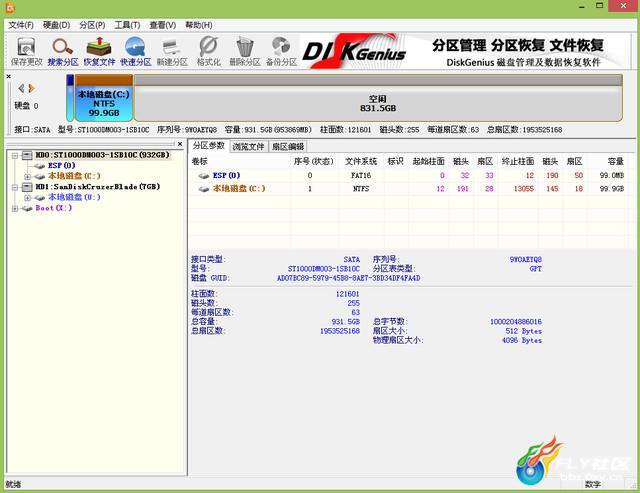
Task: Open the 文件(F) menu
Action: coord(21,25)
